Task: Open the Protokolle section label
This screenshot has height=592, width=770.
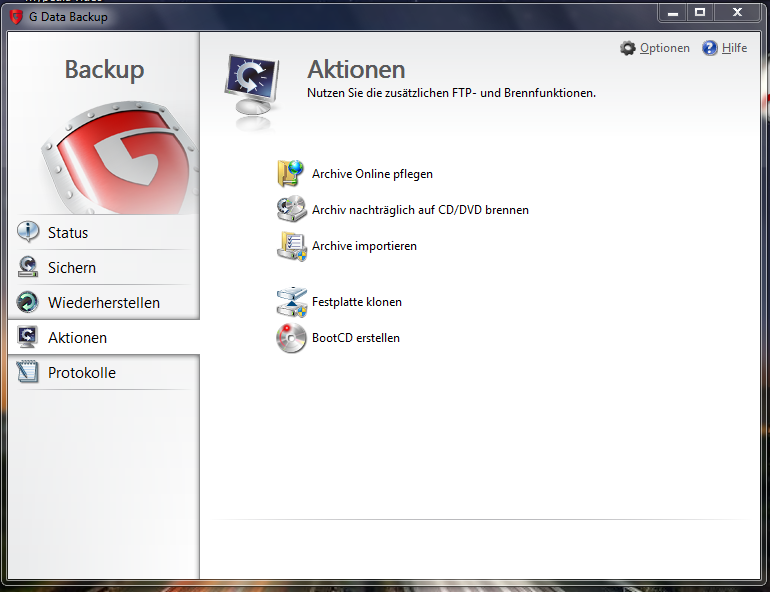Action: pos(82,373)
